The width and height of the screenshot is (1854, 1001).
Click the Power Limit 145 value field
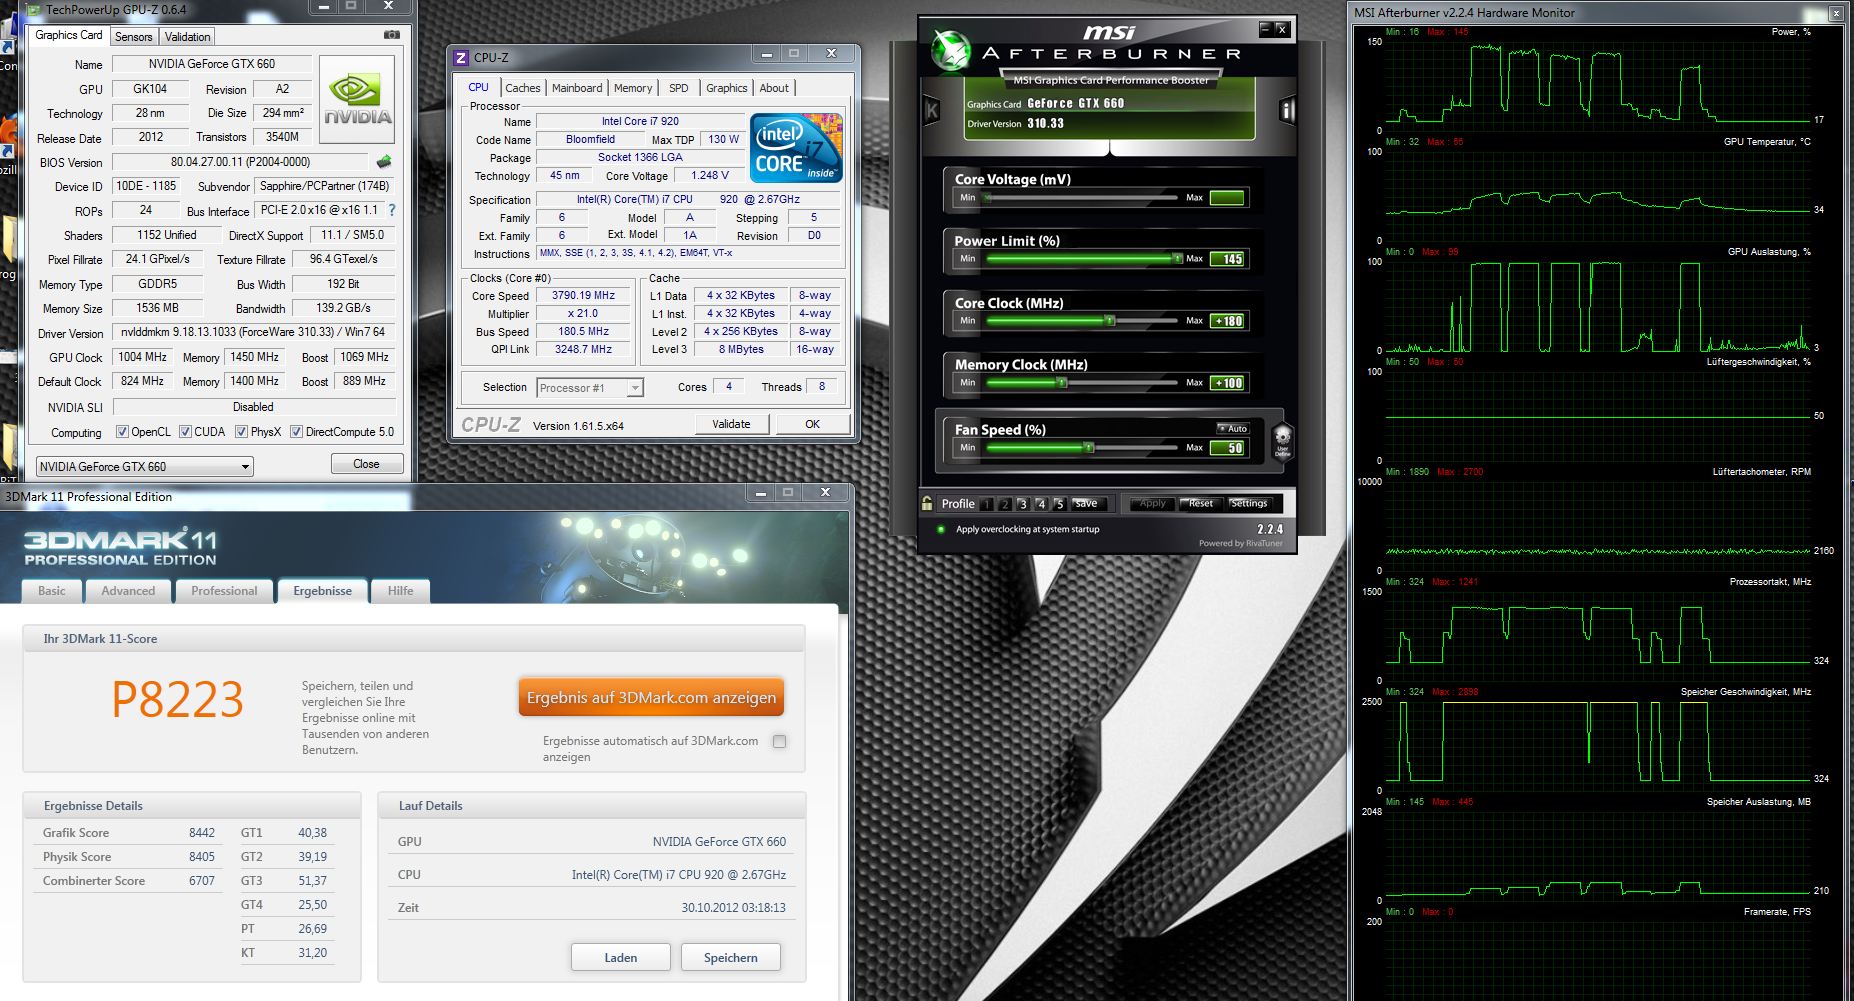coord(1227,259)
